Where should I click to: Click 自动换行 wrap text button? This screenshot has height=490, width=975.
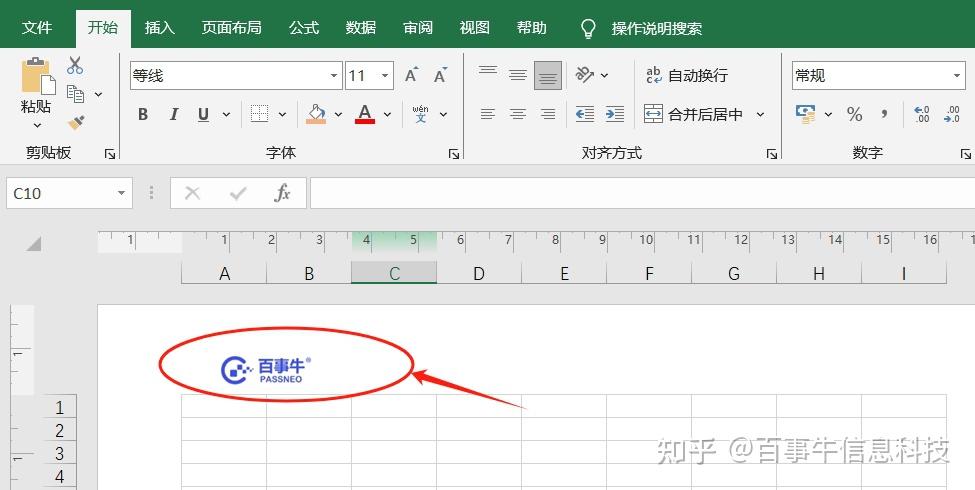(686, 75)
